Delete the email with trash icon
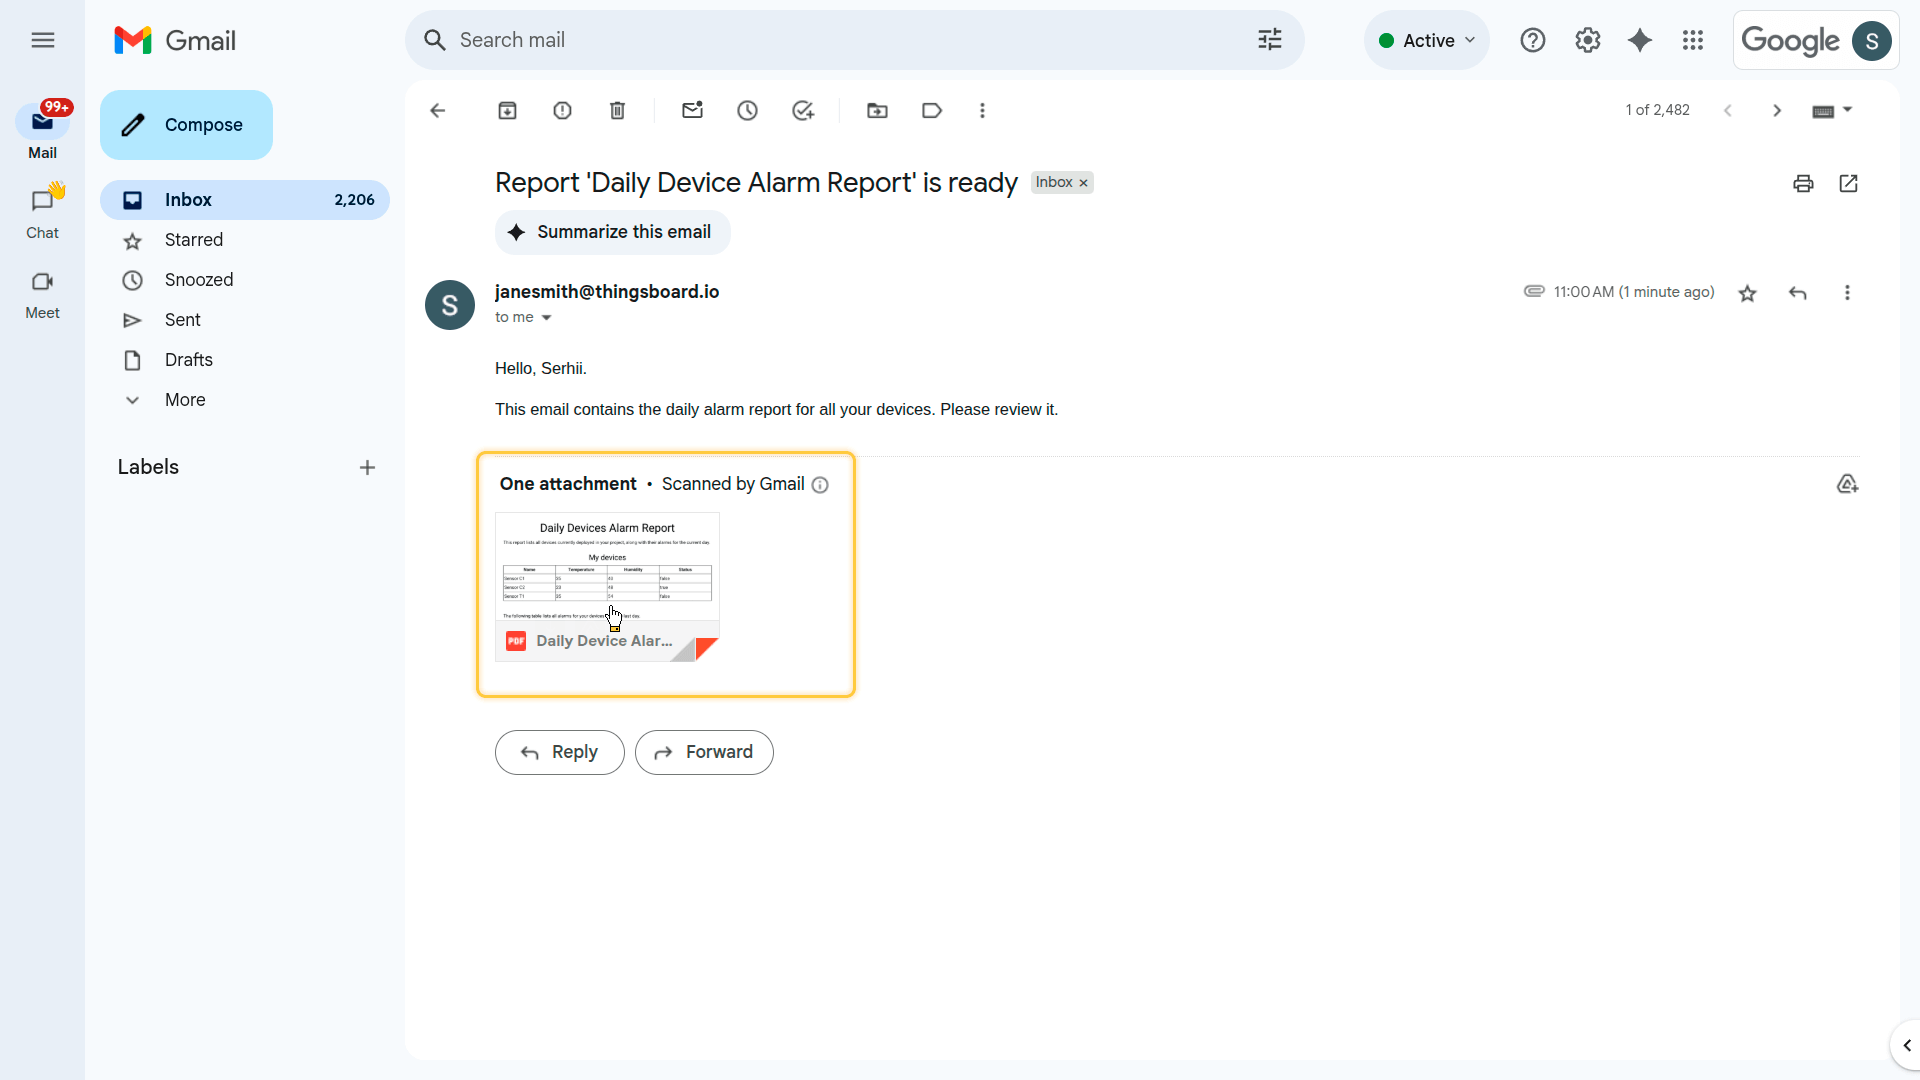 pyautogui.click(x=617, y=111)
